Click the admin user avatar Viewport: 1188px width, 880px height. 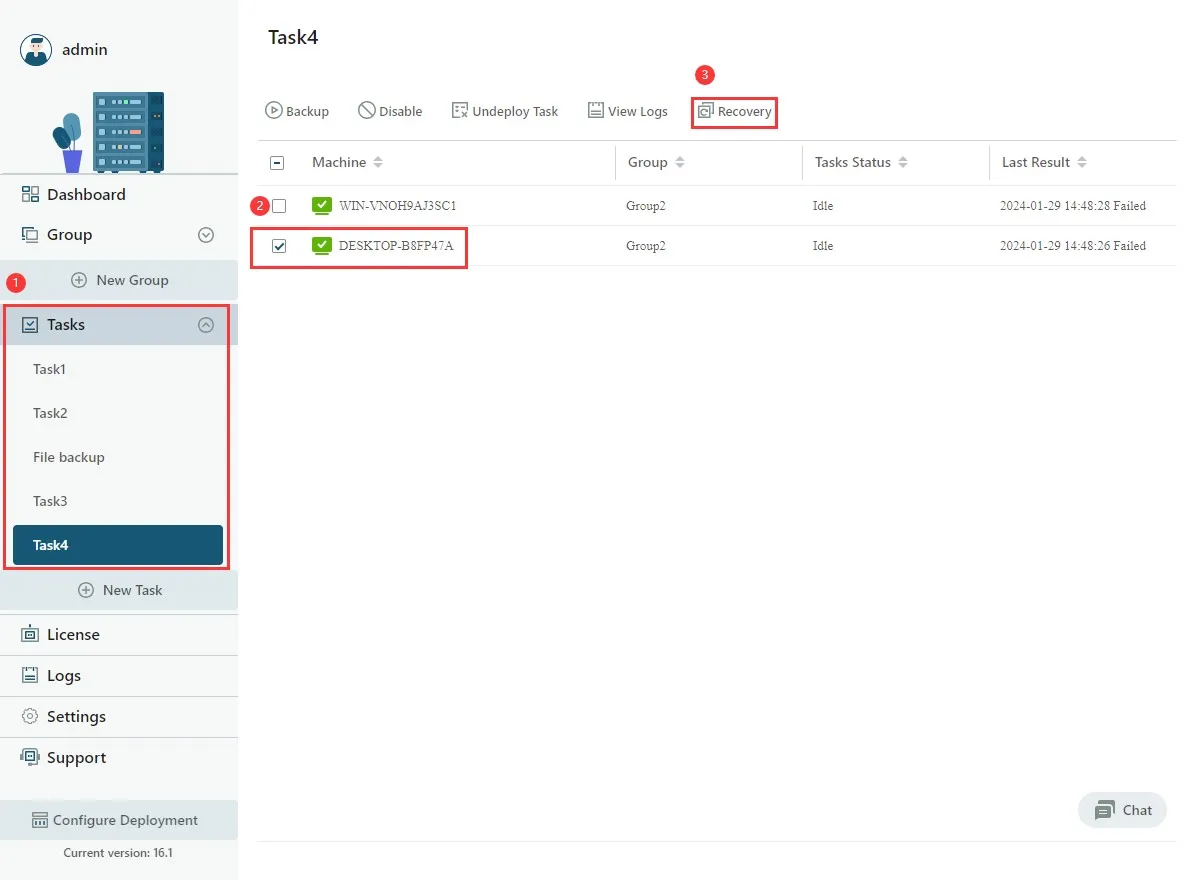pyautogui.click(x=36, y=50)
